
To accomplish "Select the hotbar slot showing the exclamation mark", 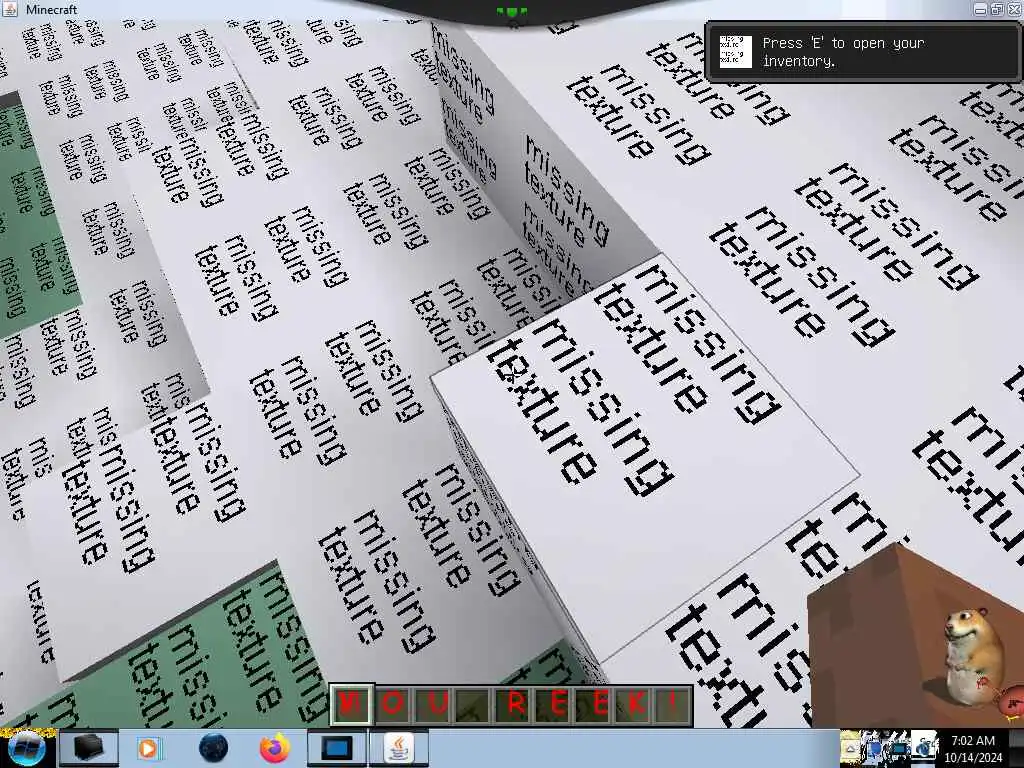I will pos(673,705).
